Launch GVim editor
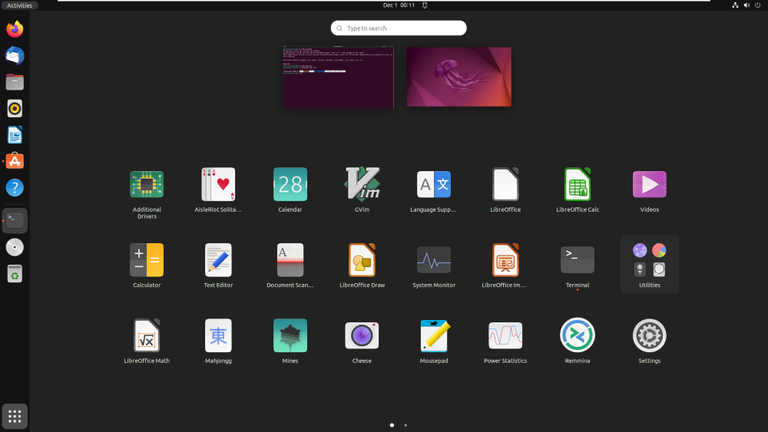This screenshot has height=432, width=768. coord(362,184)
